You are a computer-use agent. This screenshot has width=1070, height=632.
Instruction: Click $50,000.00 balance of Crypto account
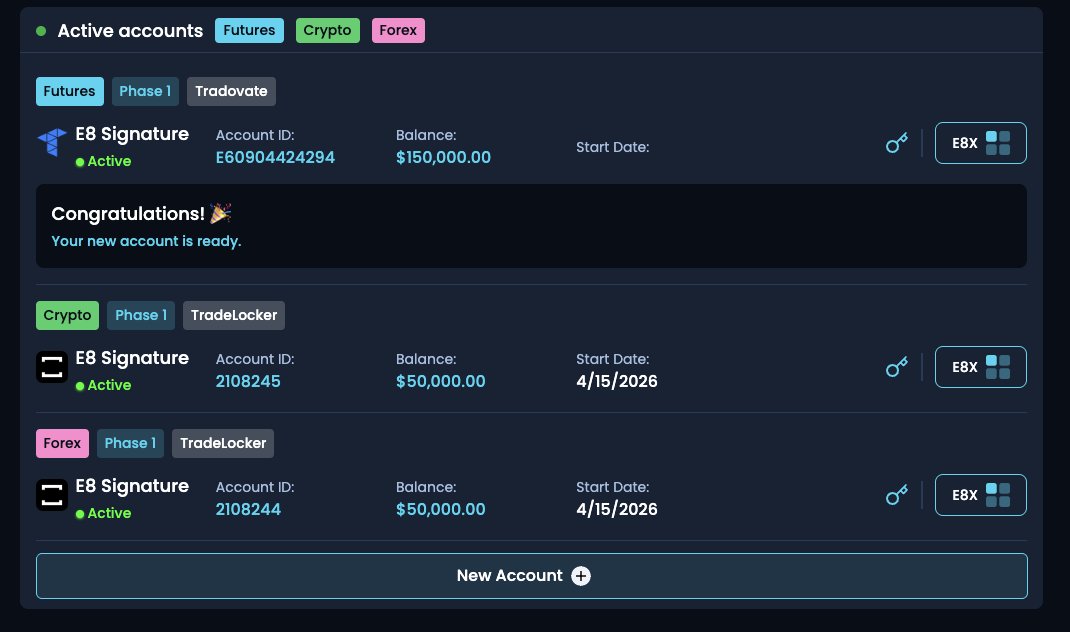[x=441, y=382]
